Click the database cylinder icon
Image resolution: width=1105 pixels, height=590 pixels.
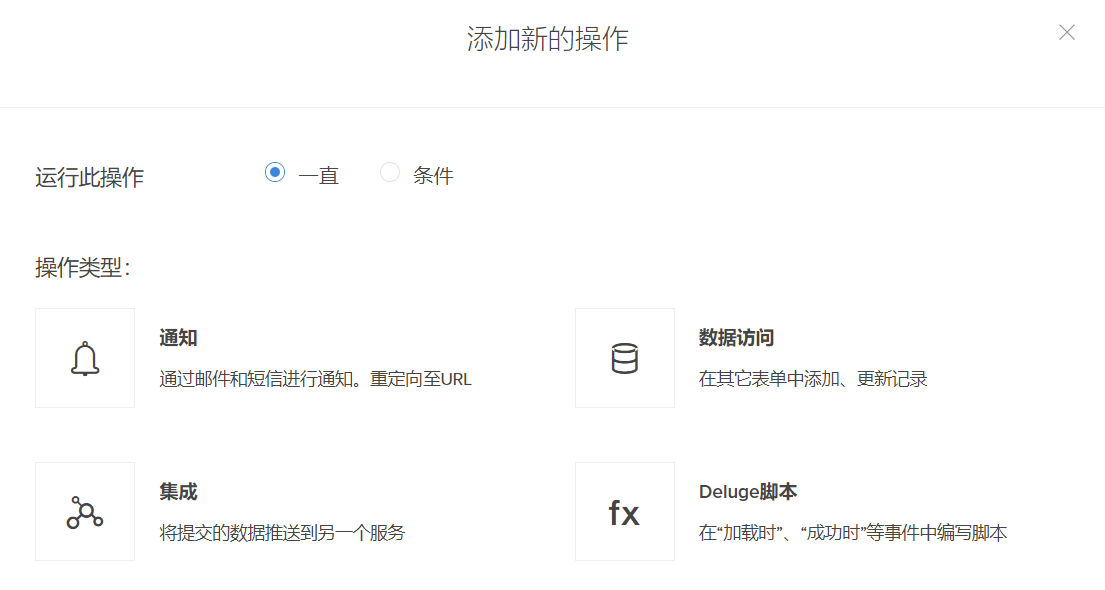coord(624,358)
